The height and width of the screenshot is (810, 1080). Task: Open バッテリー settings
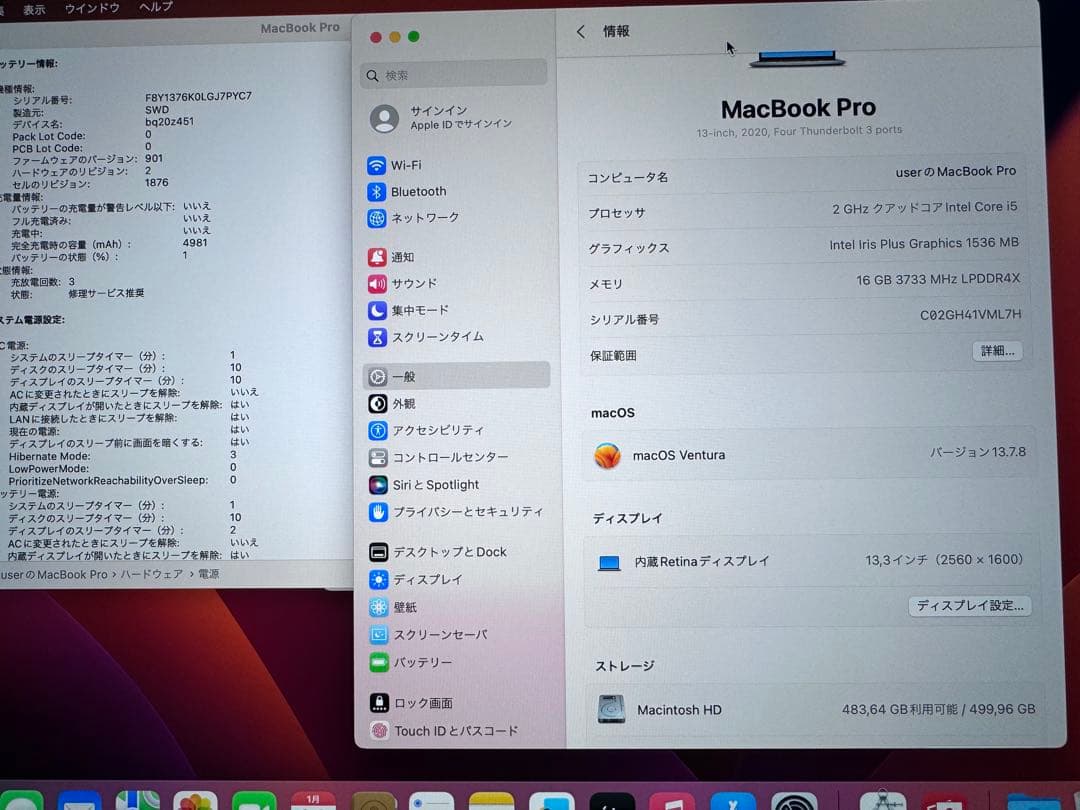425,662
